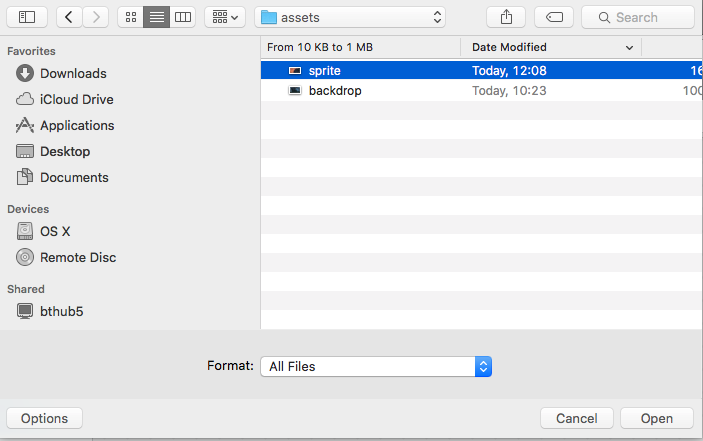Select iCloud Drive in the sidebar
The image size is (703, 441).
click(76, 99)
